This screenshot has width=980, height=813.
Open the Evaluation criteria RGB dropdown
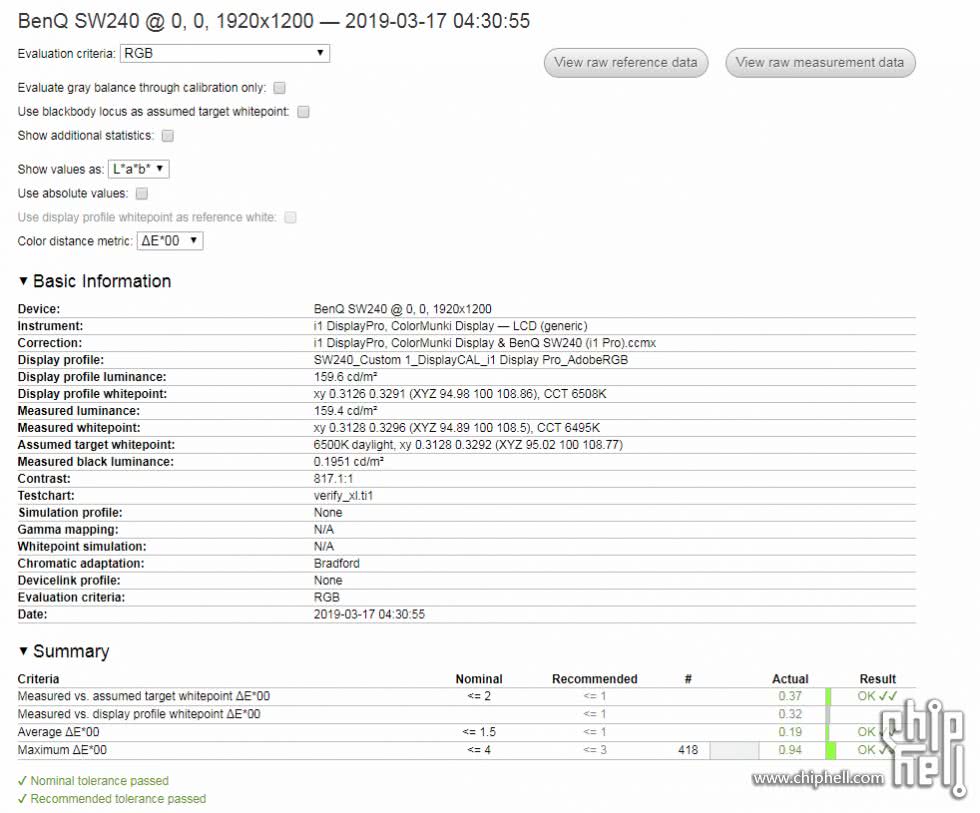tap(225, 53)
